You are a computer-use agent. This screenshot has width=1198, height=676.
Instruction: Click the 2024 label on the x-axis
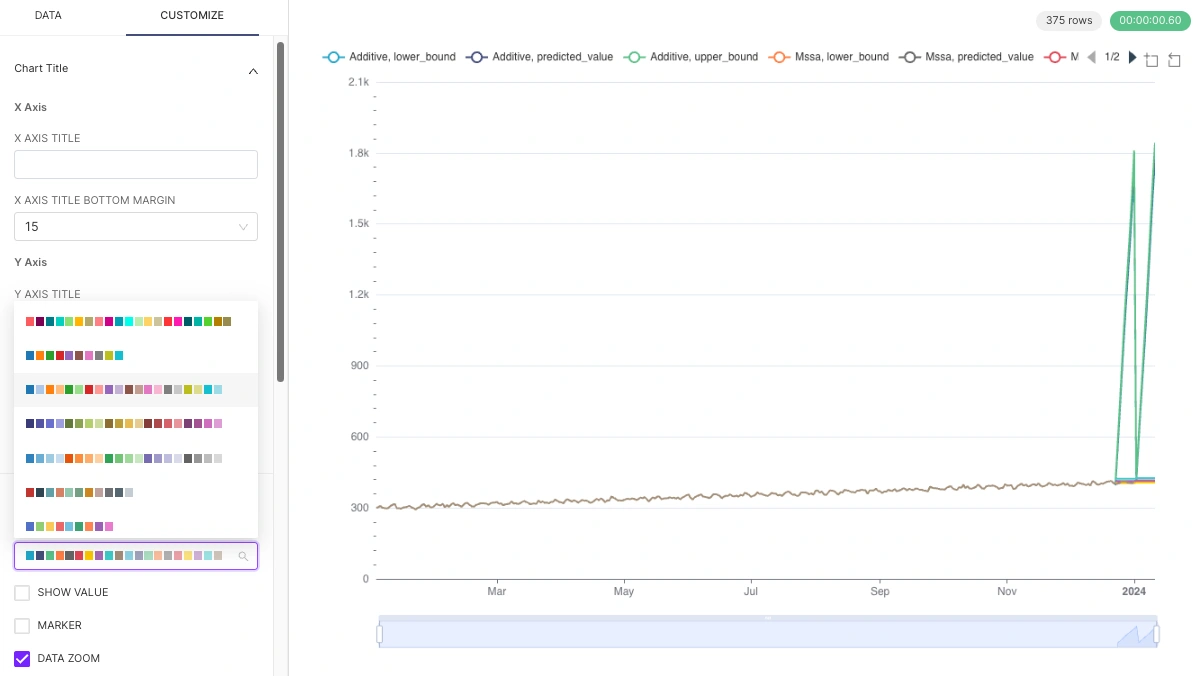pos(1134,591)
